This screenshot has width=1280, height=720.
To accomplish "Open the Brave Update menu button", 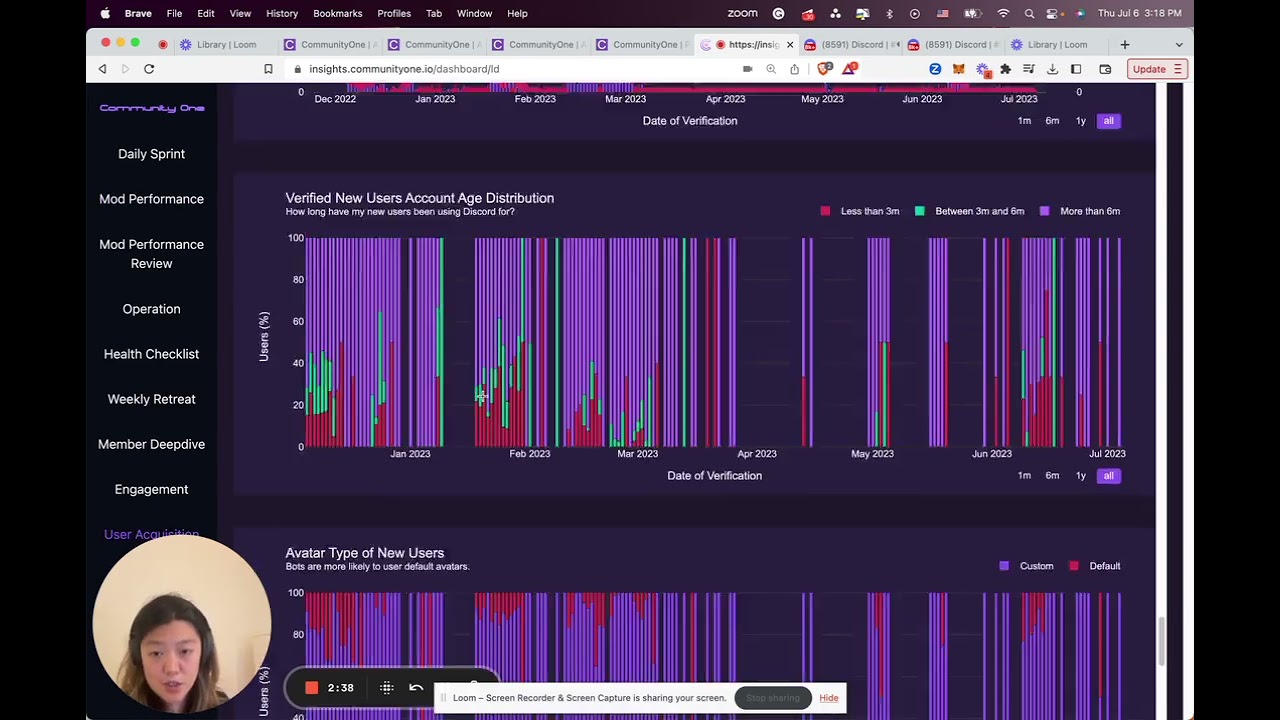I will coord(1157,69).
